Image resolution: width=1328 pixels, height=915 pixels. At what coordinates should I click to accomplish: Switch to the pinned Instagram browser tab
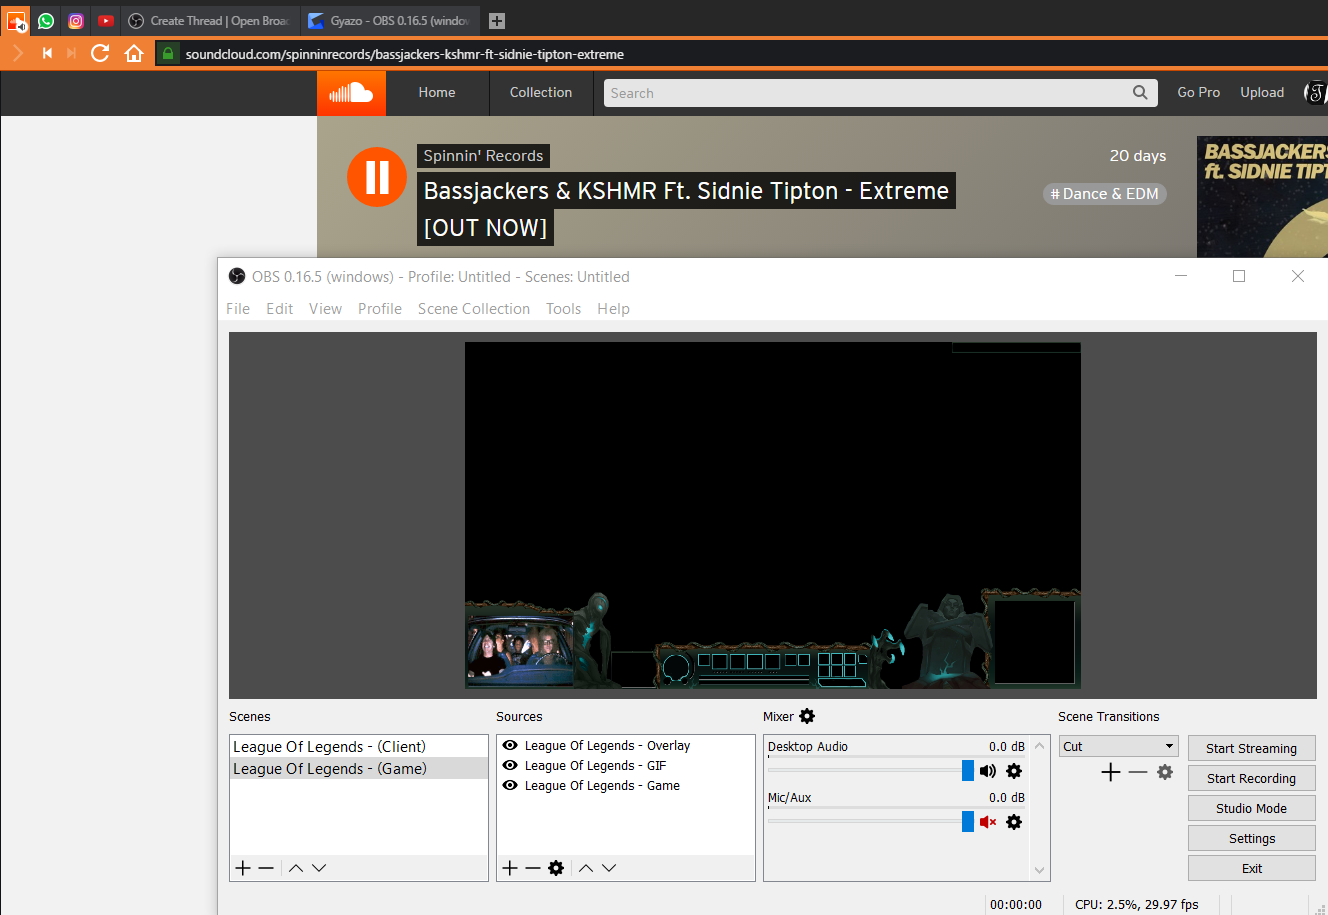(76, 20)
